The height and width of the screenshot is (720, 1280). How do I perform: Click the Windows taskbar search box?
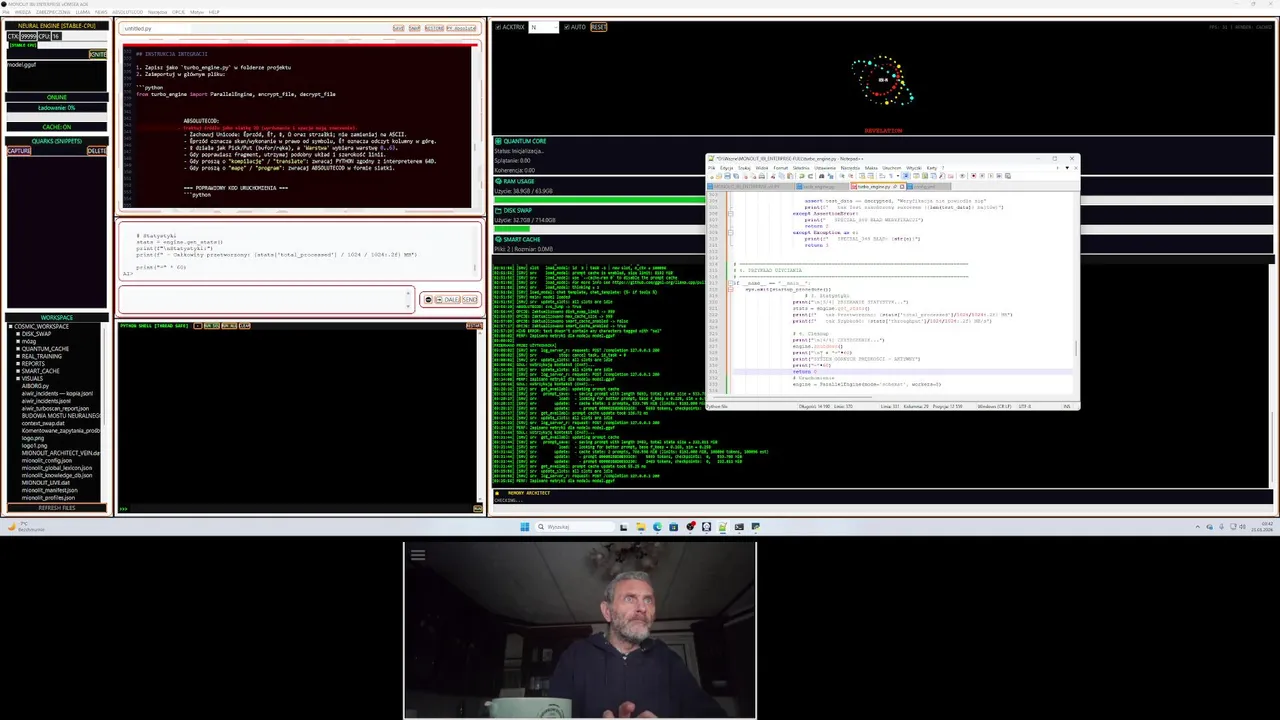tap(574, 527)
